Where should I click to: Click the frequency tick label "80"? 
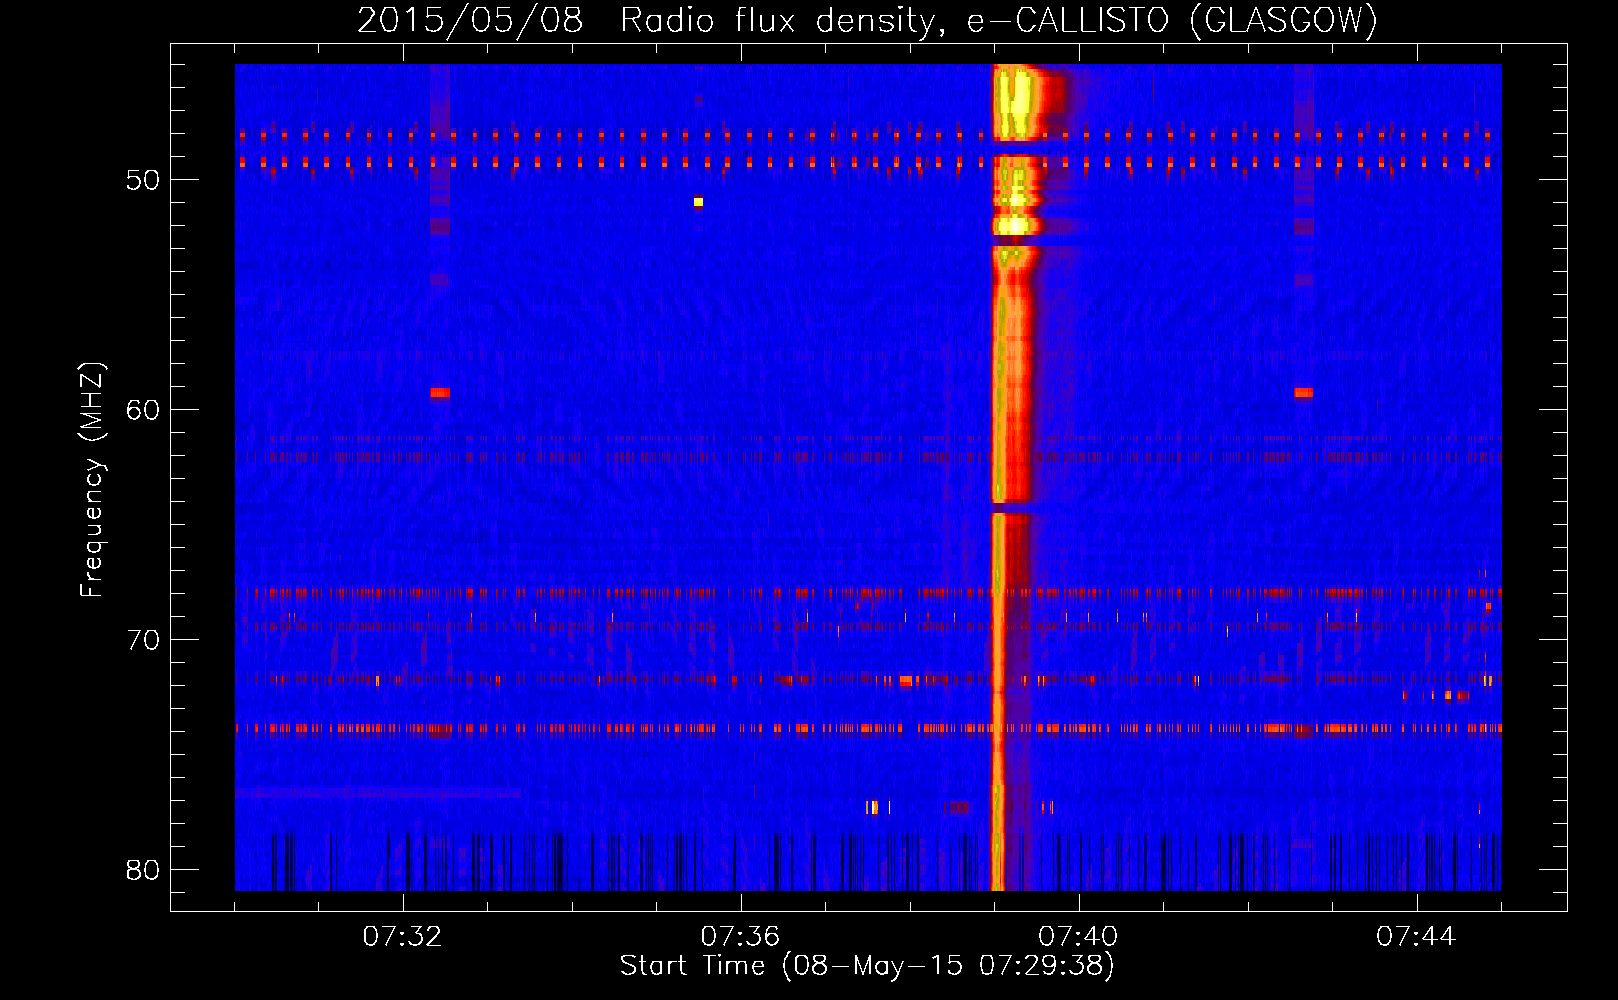143,870
